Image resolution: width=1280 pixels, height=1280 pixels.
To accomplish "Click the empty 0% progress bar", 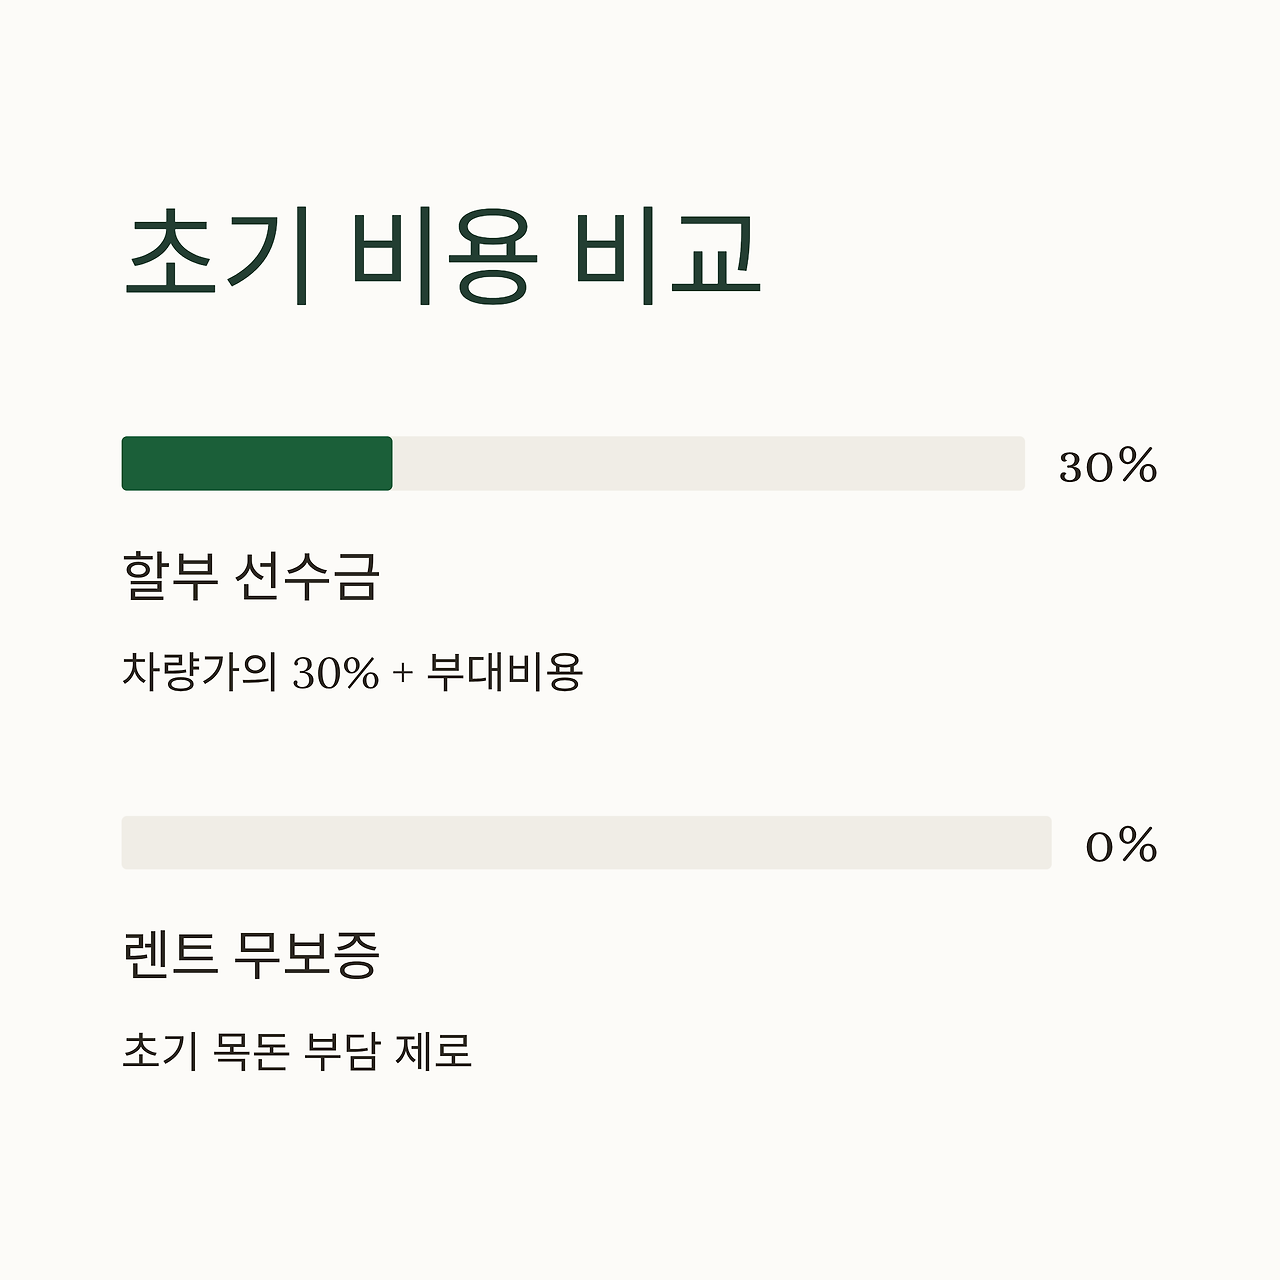I will pos(587,843).
